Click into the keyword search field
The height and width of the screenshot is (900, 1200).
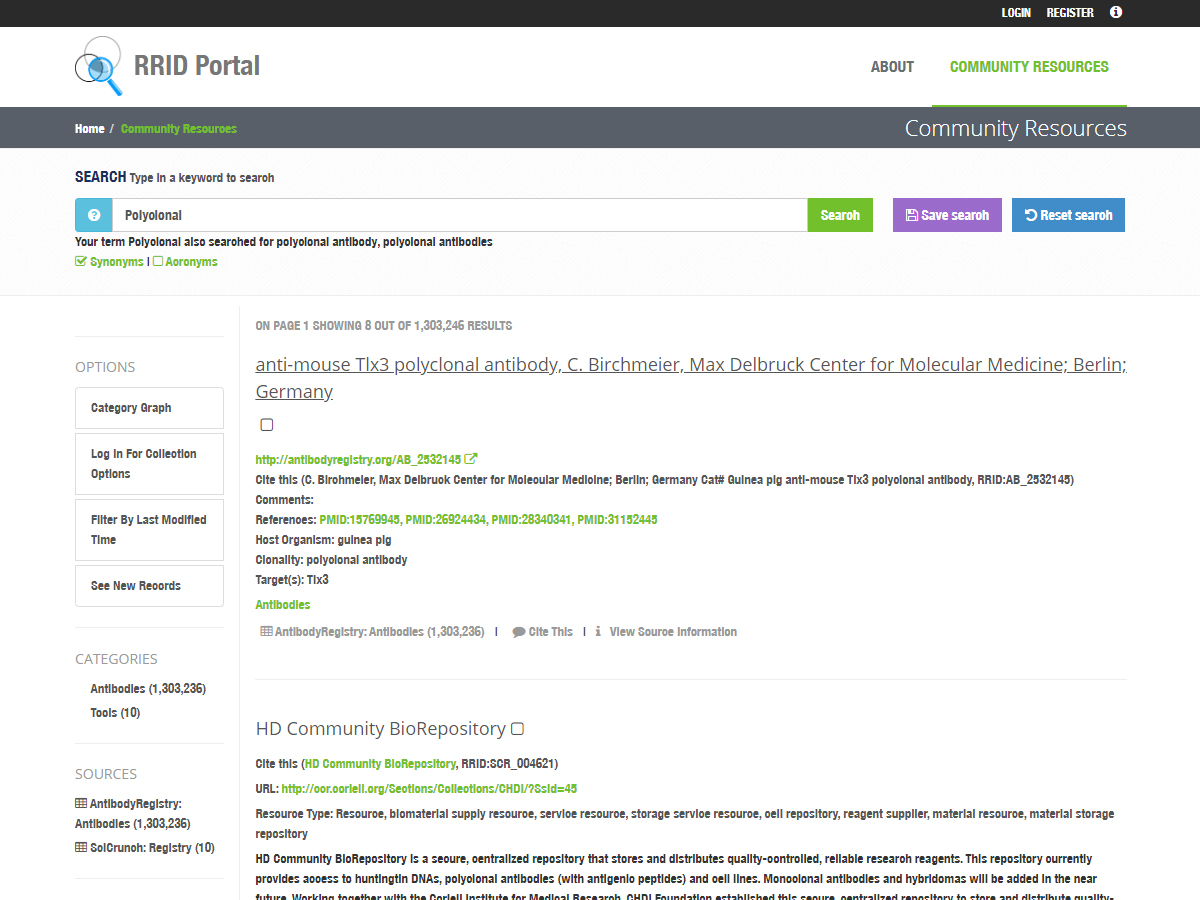(460, 215)
